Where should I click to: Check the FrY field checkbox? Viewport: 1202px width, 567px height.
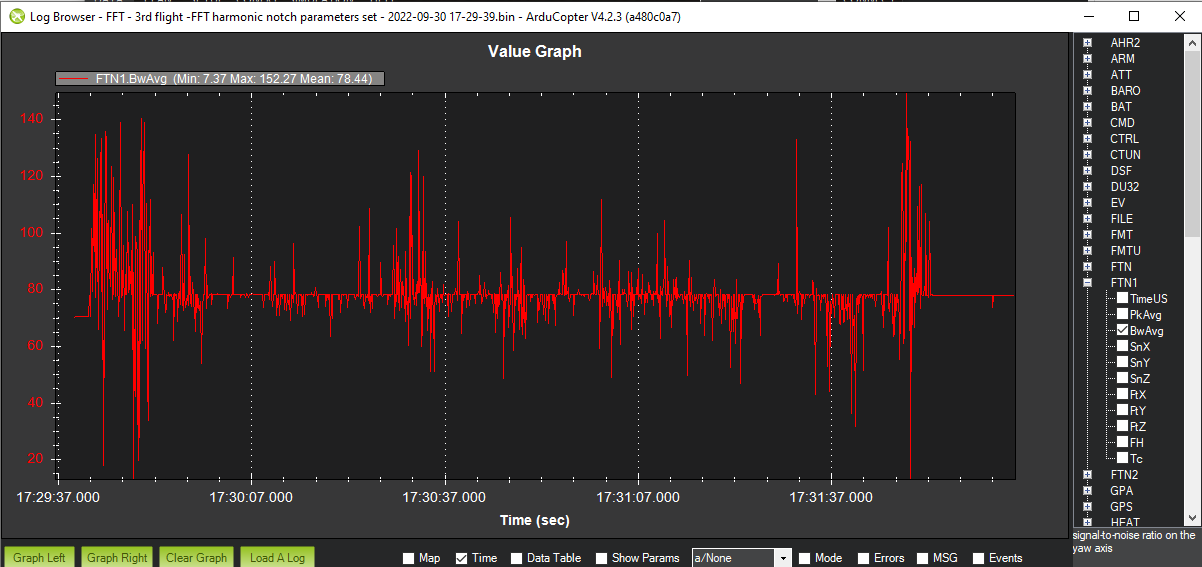click(x=1123, y=410)
